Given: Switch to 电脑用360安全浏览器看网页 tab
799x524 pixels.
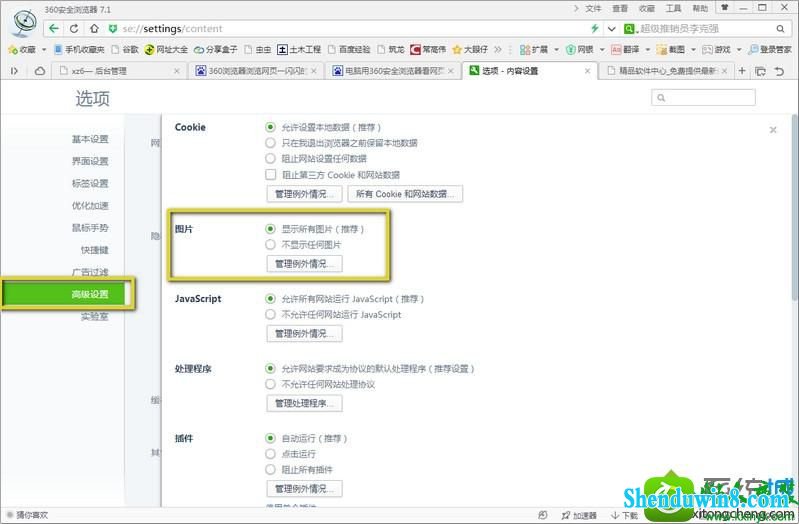Looking at the screenshot, I should (x=392, y=71).
